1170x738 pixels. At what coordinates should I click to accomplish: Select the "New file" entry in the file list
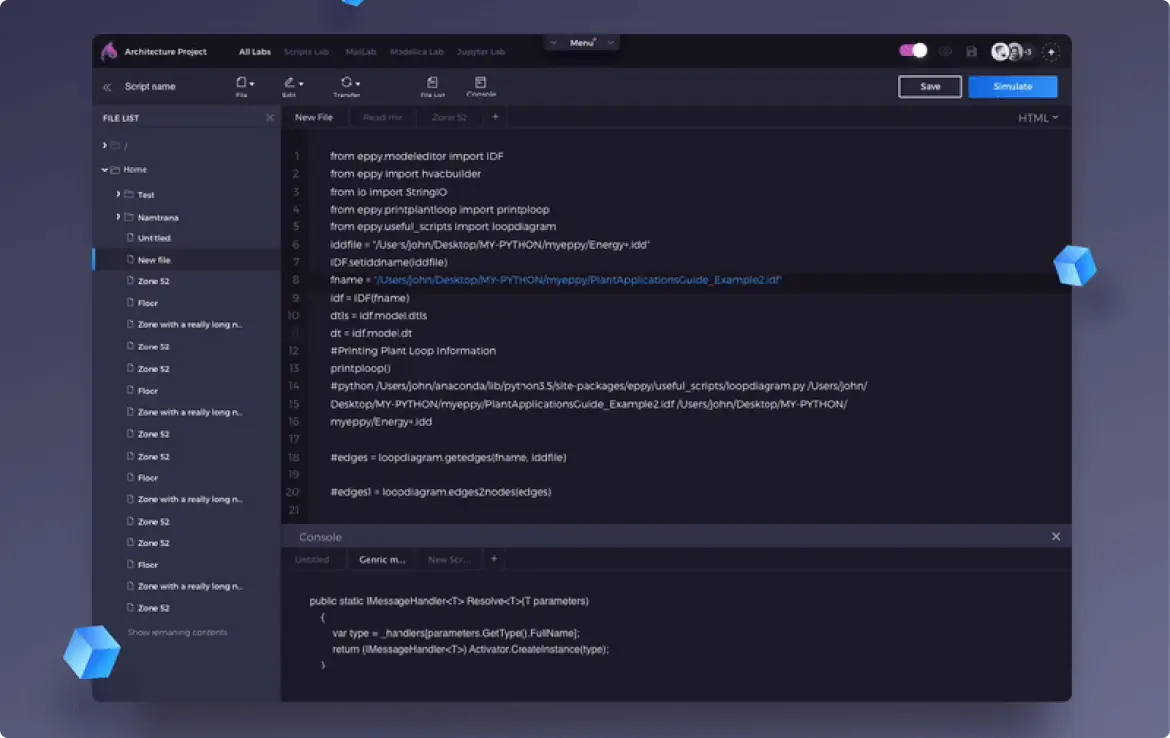pos(187,260)
